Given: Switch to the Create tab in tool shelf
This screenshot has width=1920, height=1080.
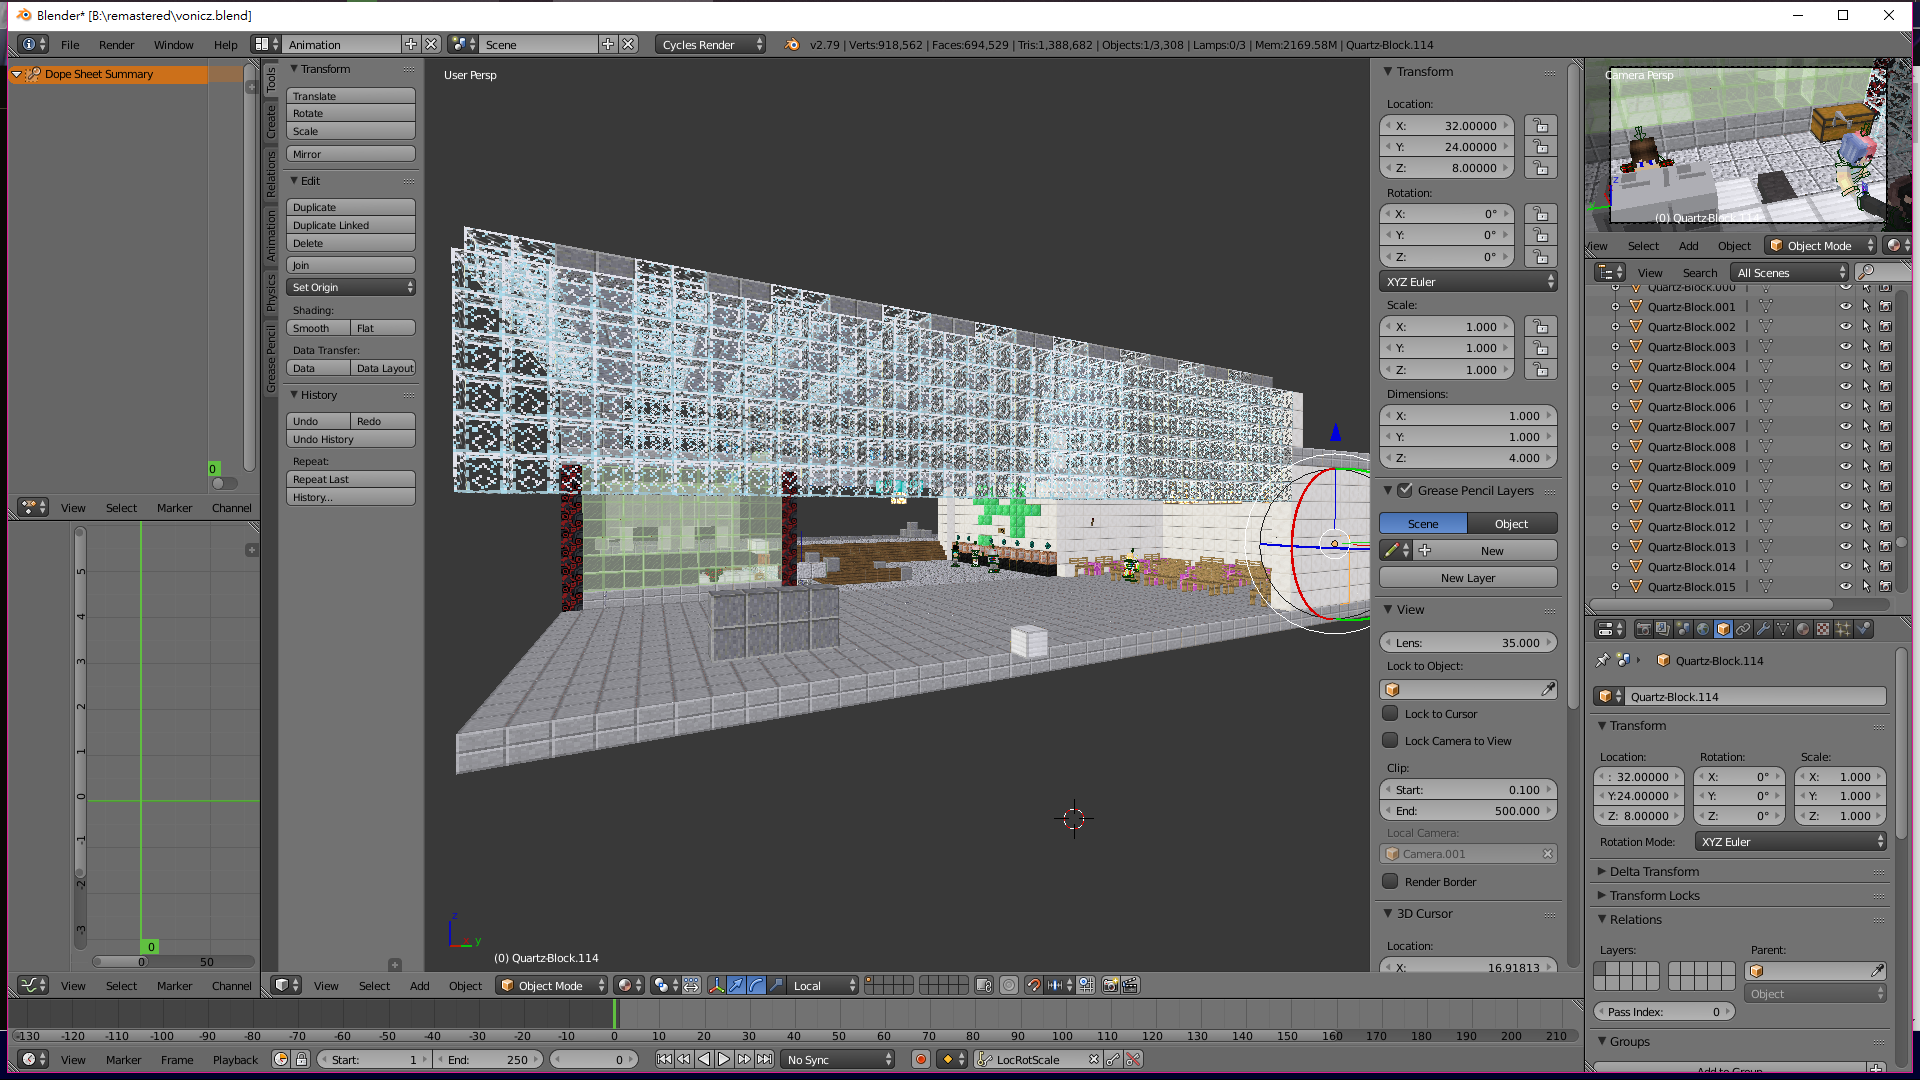Looking at the screenshot, I should pos(271,123).
